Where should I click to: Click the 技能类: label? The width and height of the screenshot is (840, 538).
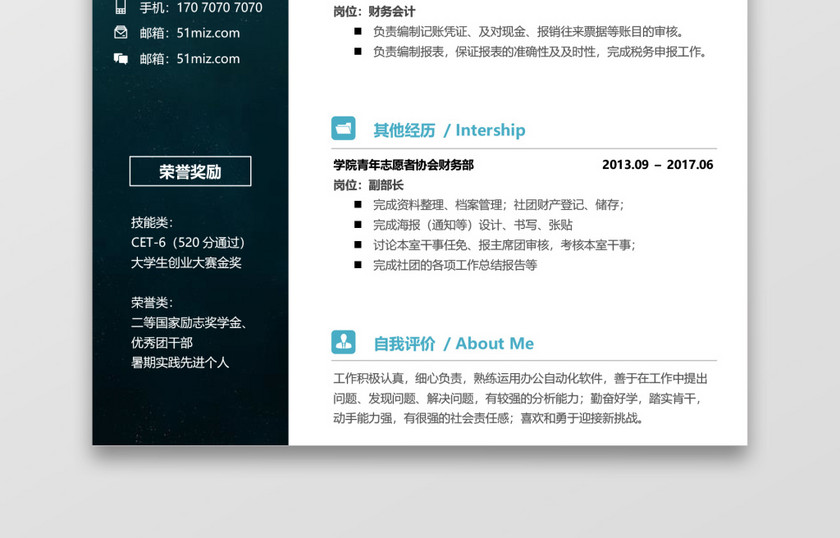[152, 222]
